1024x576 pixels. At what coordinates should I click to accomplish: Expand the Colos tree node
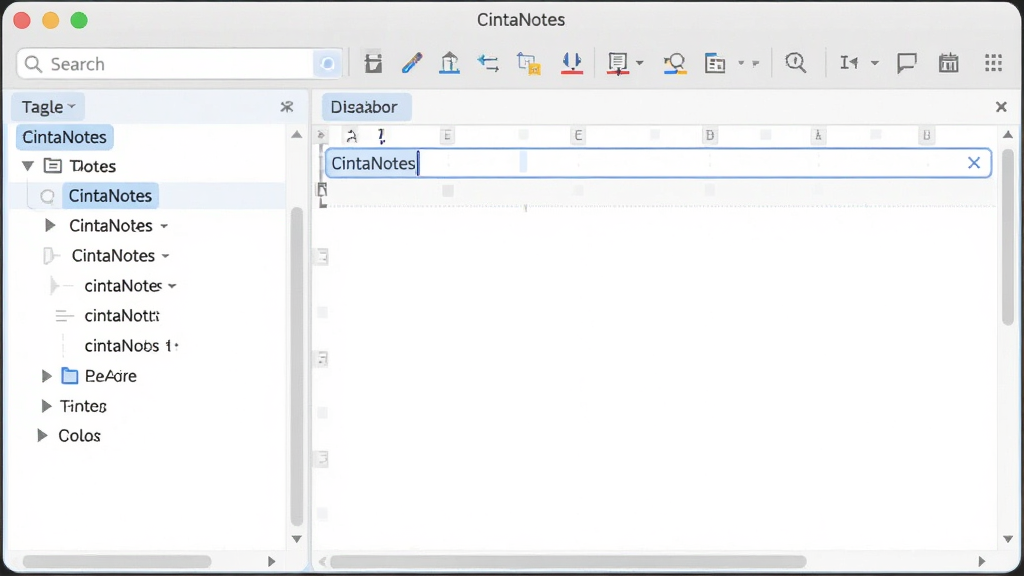[x=42, y=436]
